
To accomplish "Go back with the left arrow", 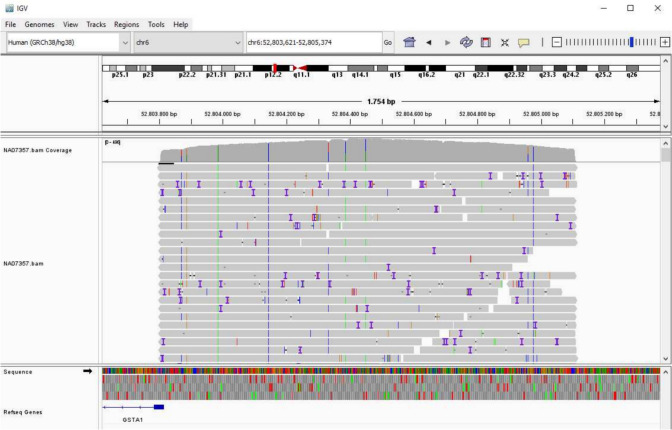I will click(429, 42).
